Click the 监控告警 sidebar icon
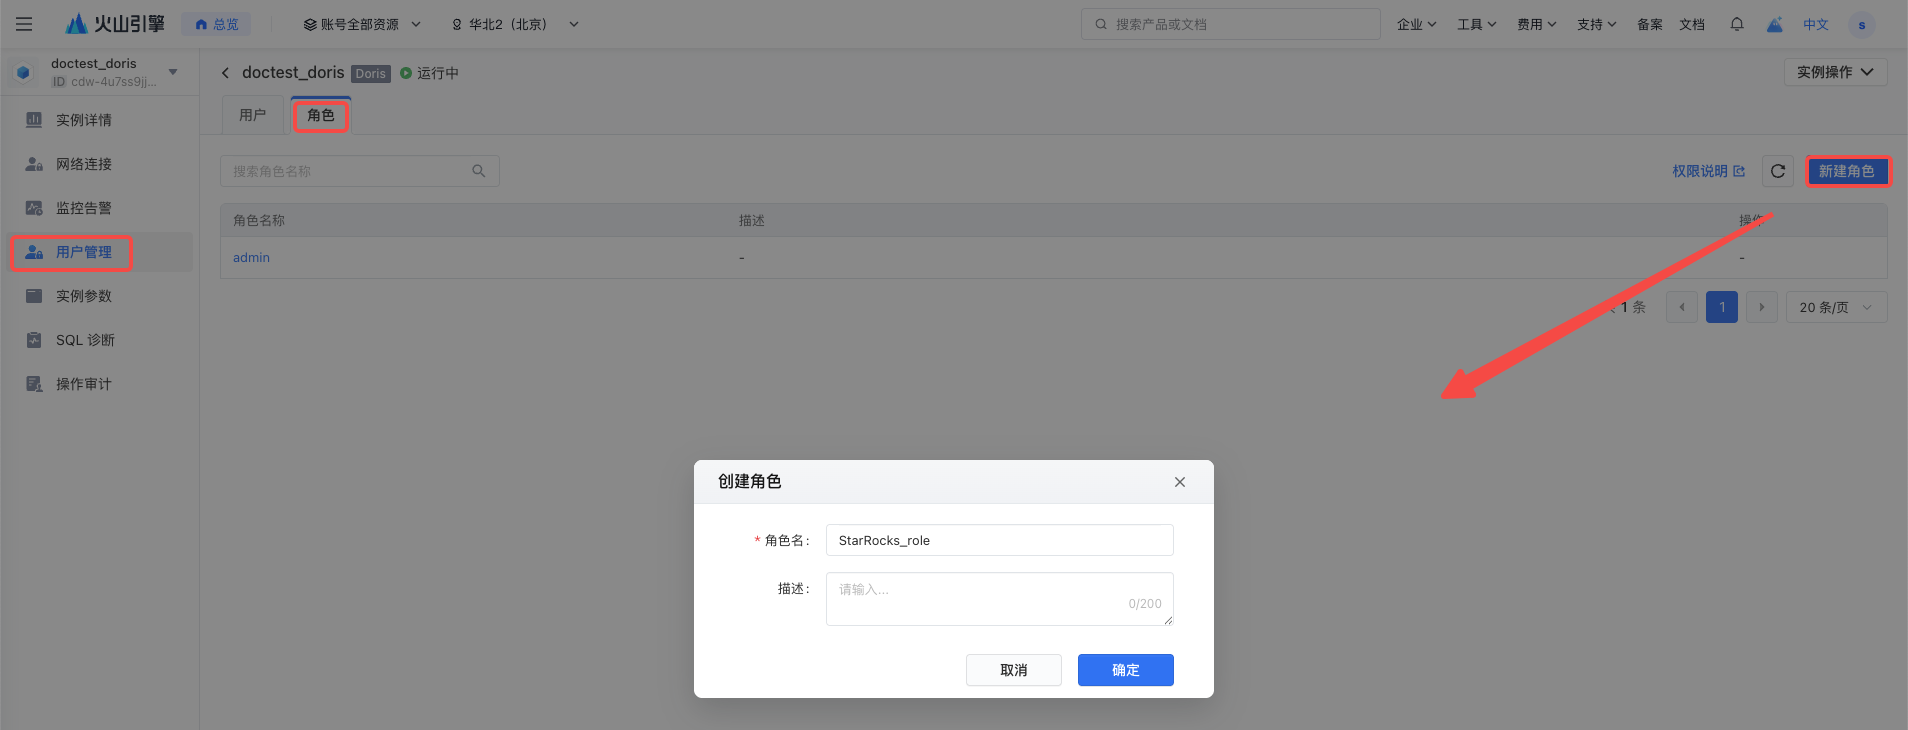1908x730 pixels. click(x=34, y=208)
